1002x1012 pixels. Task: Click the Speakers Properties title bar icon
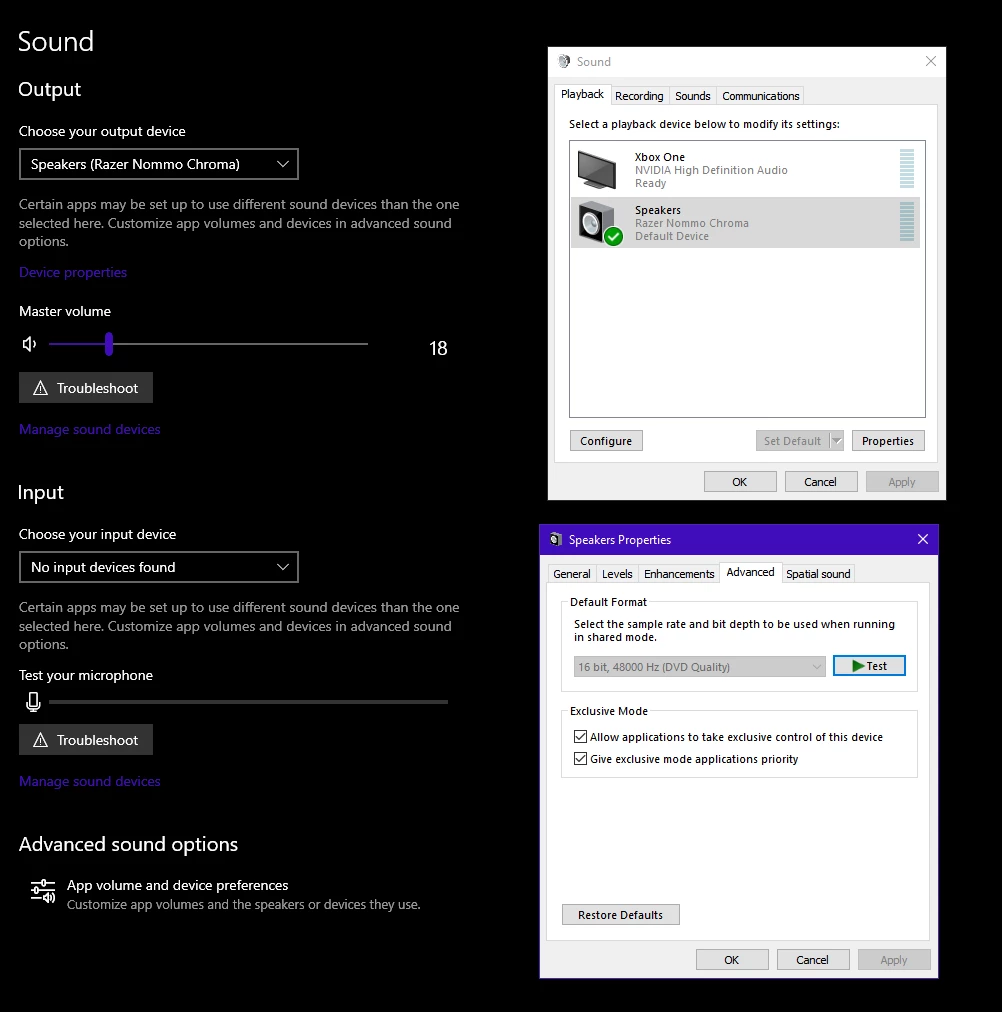pyautogui.click(x=556, y=540)
